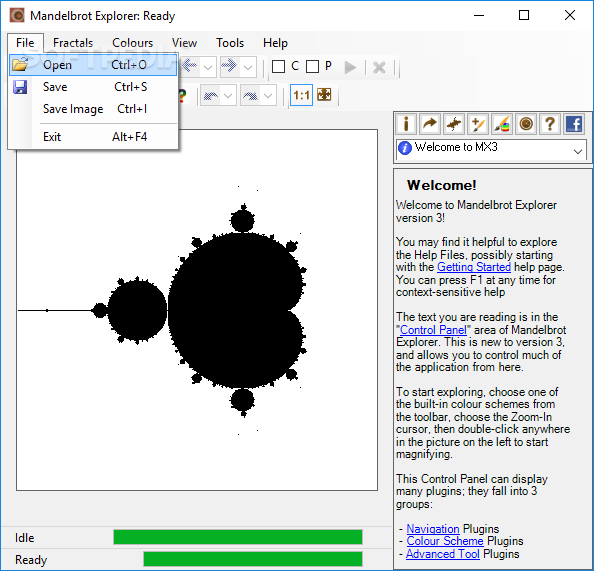This screenshot has height=571, width=594.
Task: Maximize the Mandelbrot Explorer window
Action: point(524,15)
